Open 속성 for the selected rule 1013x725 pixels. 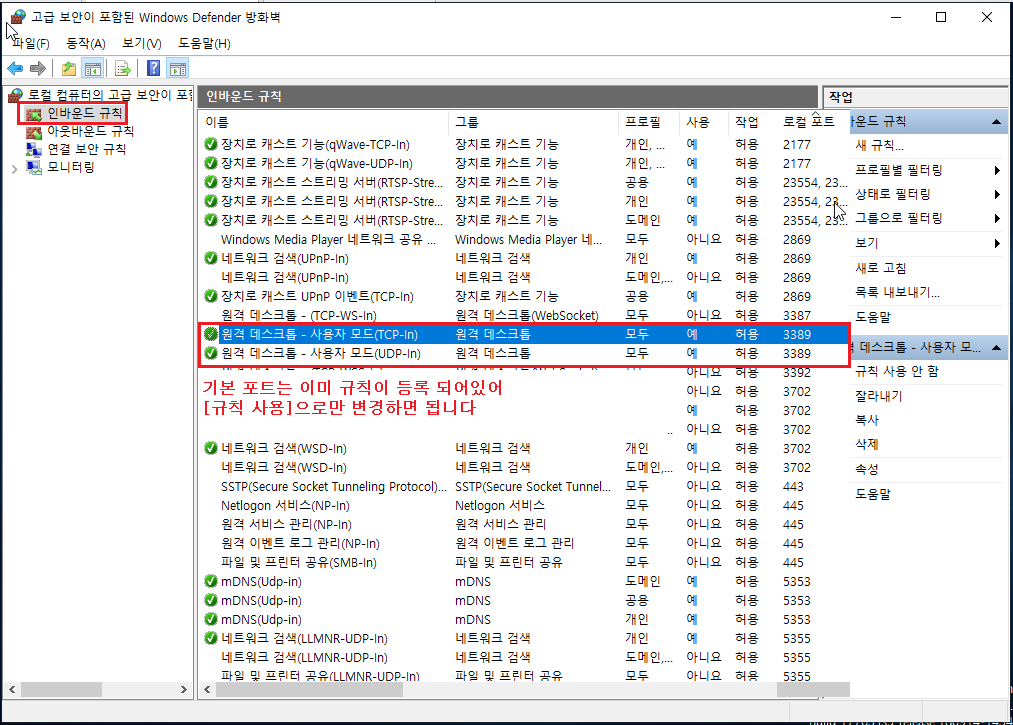867,469
